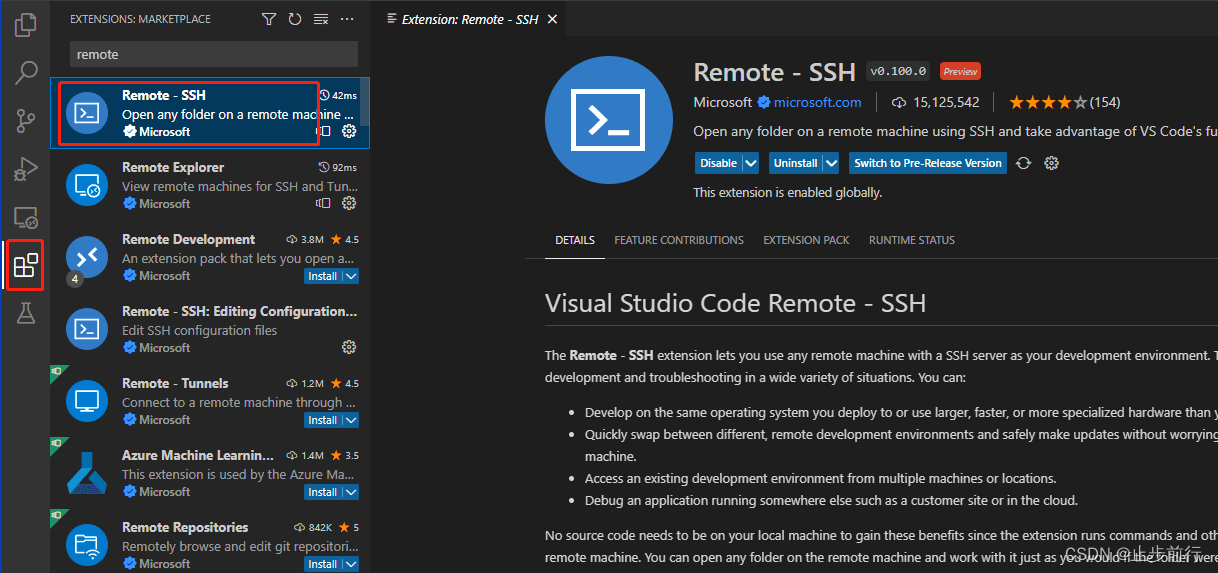Install the Remote - Tunnels extension

[323, 420]
